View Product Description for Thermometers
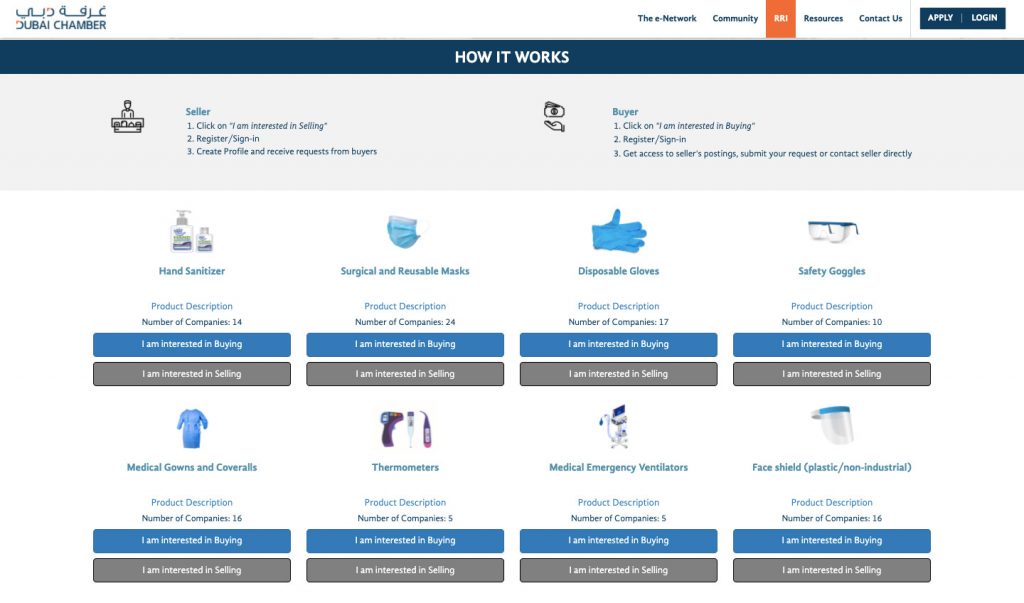Image resolution: width=1024 pixels, height=603 pixels. (405, 502)
